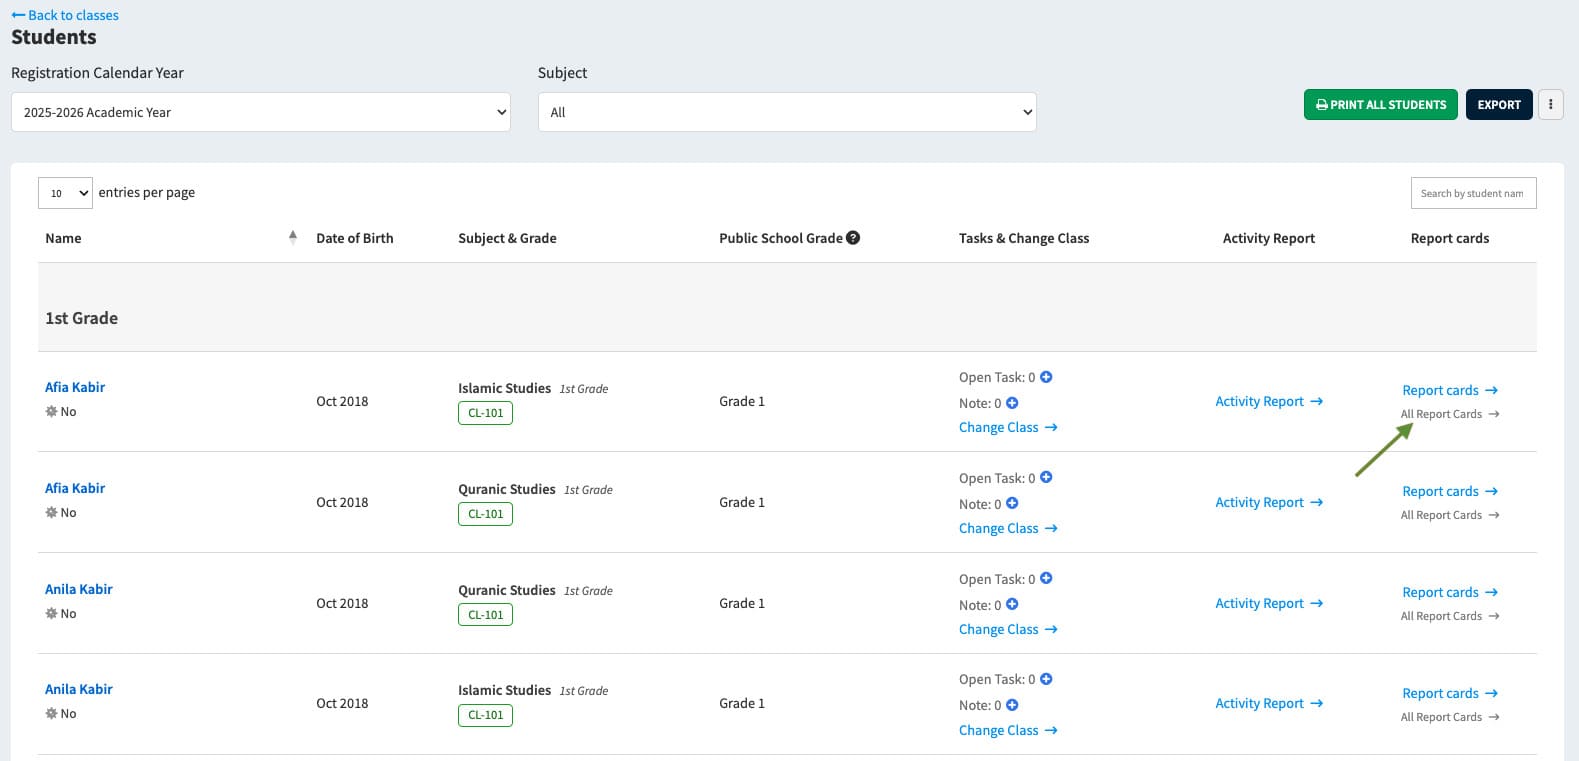Click the Public School Grade help icon

[x=853, y=238]
